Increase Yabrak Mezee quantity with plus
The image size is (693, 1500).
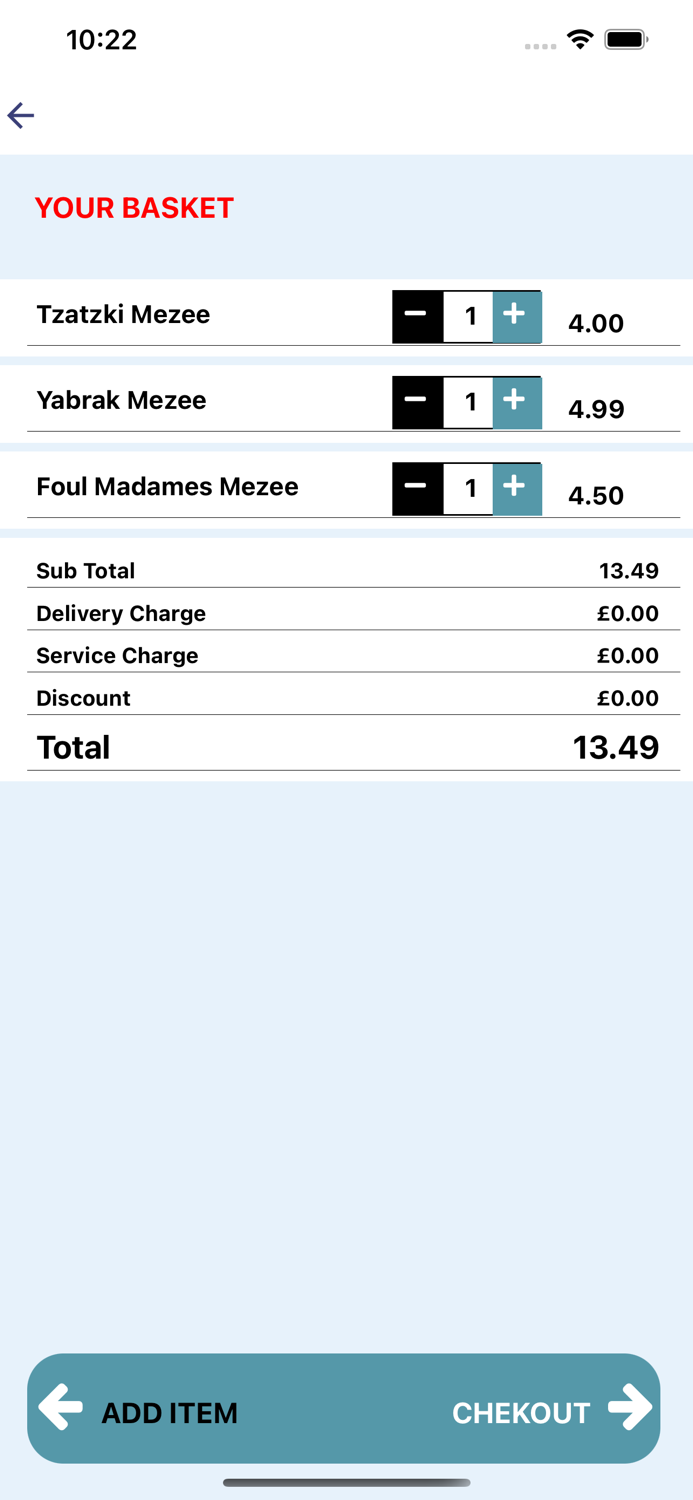coord(516,402)
